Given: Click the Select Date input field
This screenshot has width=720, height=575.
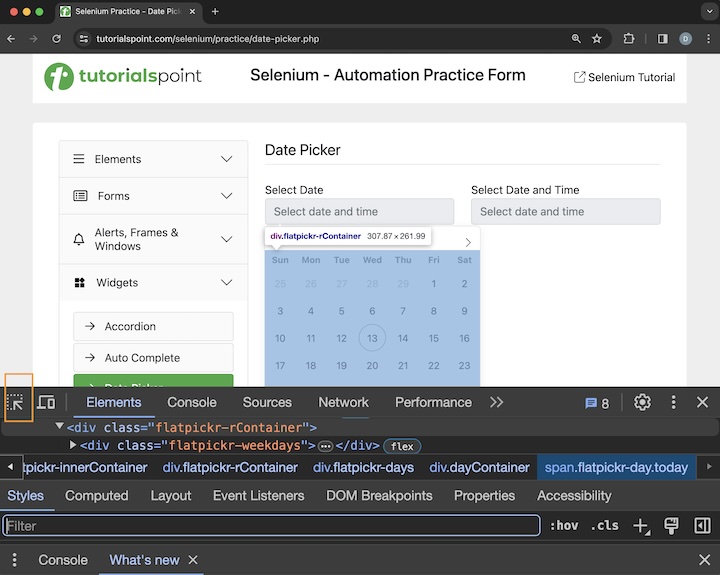Looking at the screenshot, I should tap(359, 212).
